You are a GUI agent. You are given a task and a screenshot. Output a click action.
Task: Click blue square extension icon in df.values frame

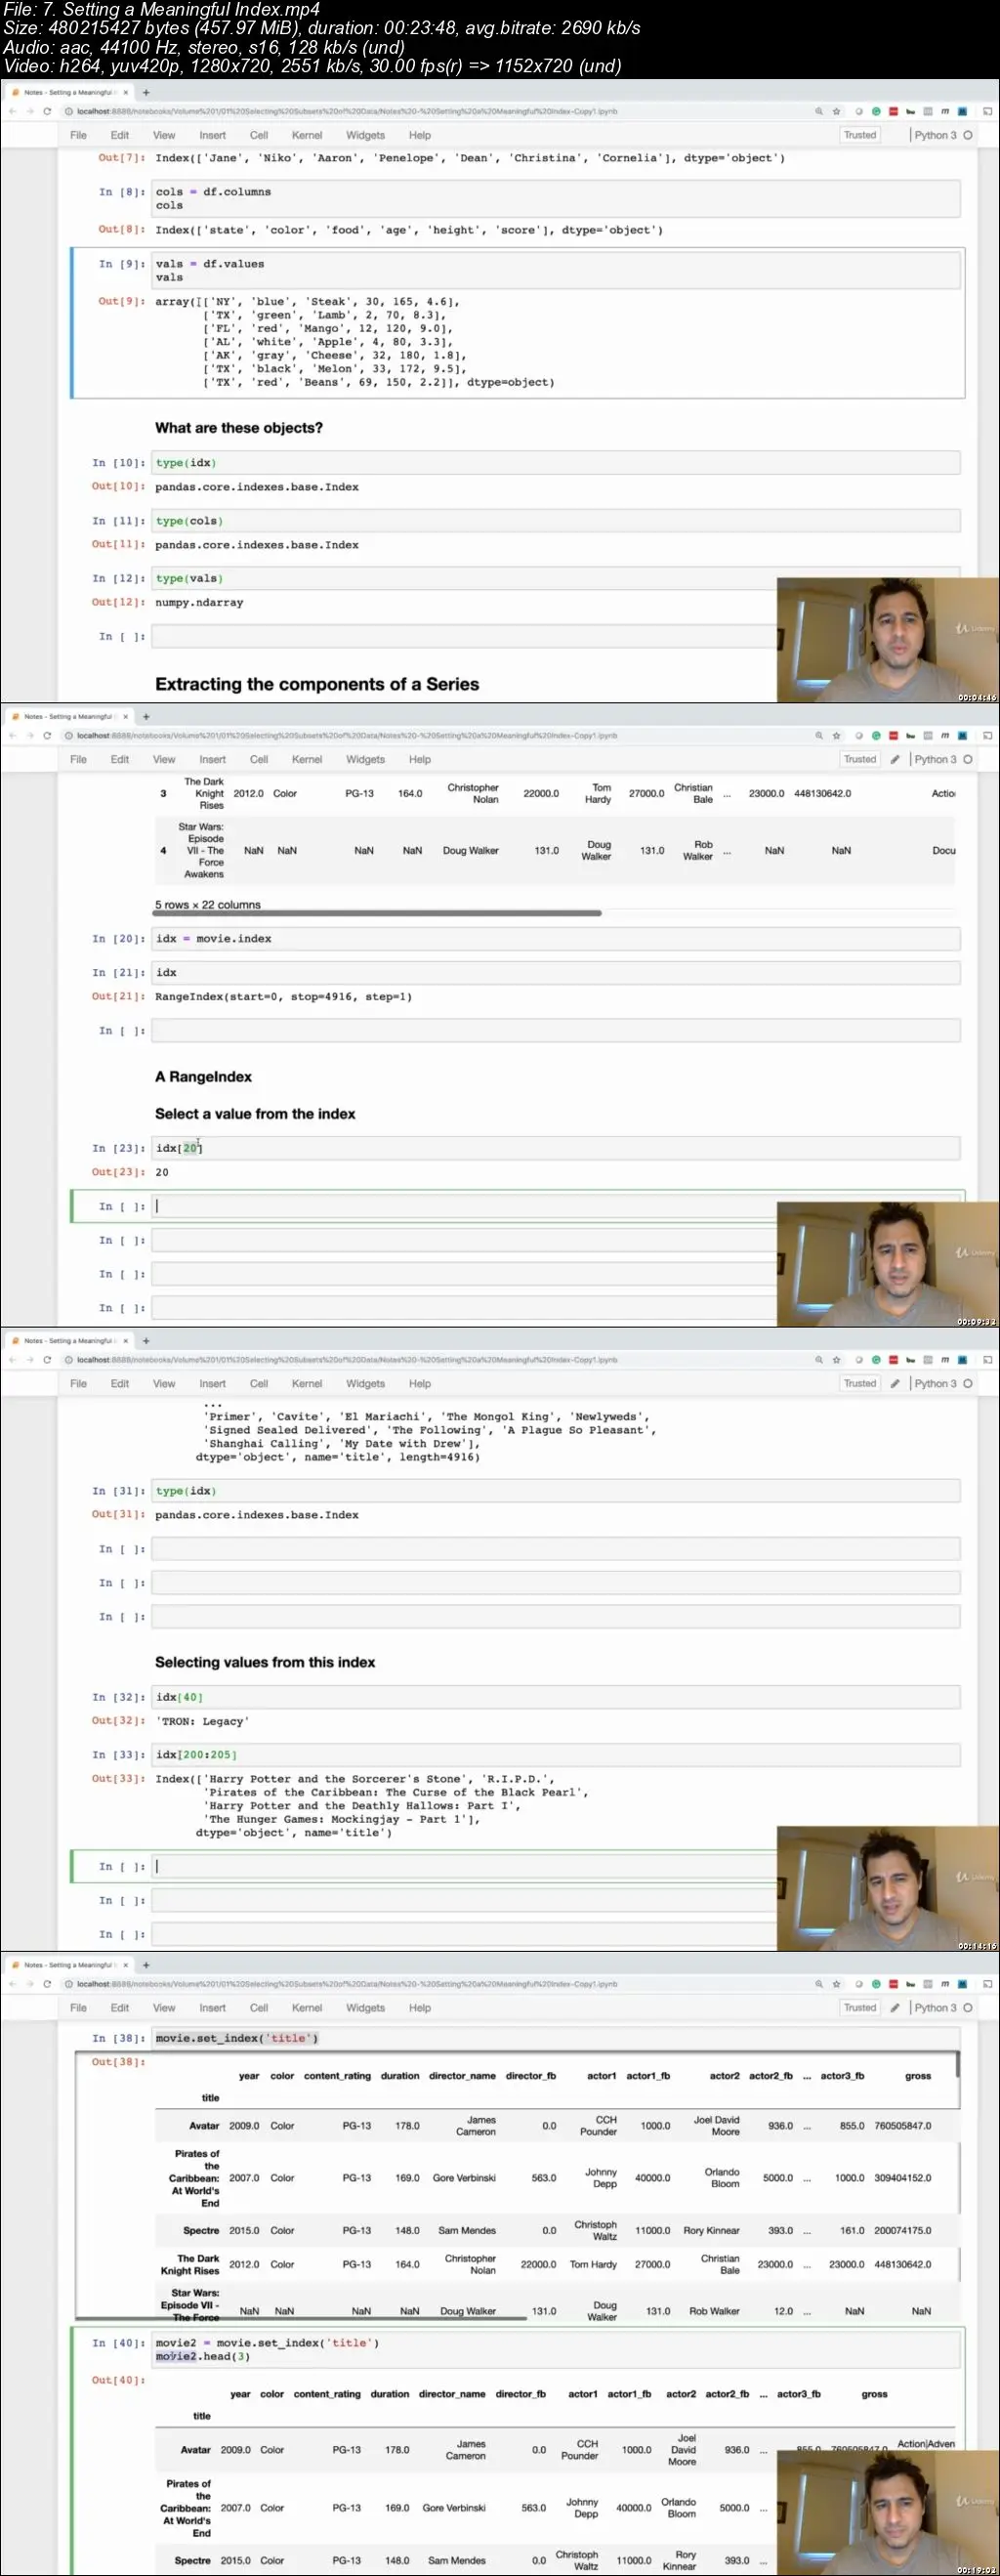pos(962,111)
